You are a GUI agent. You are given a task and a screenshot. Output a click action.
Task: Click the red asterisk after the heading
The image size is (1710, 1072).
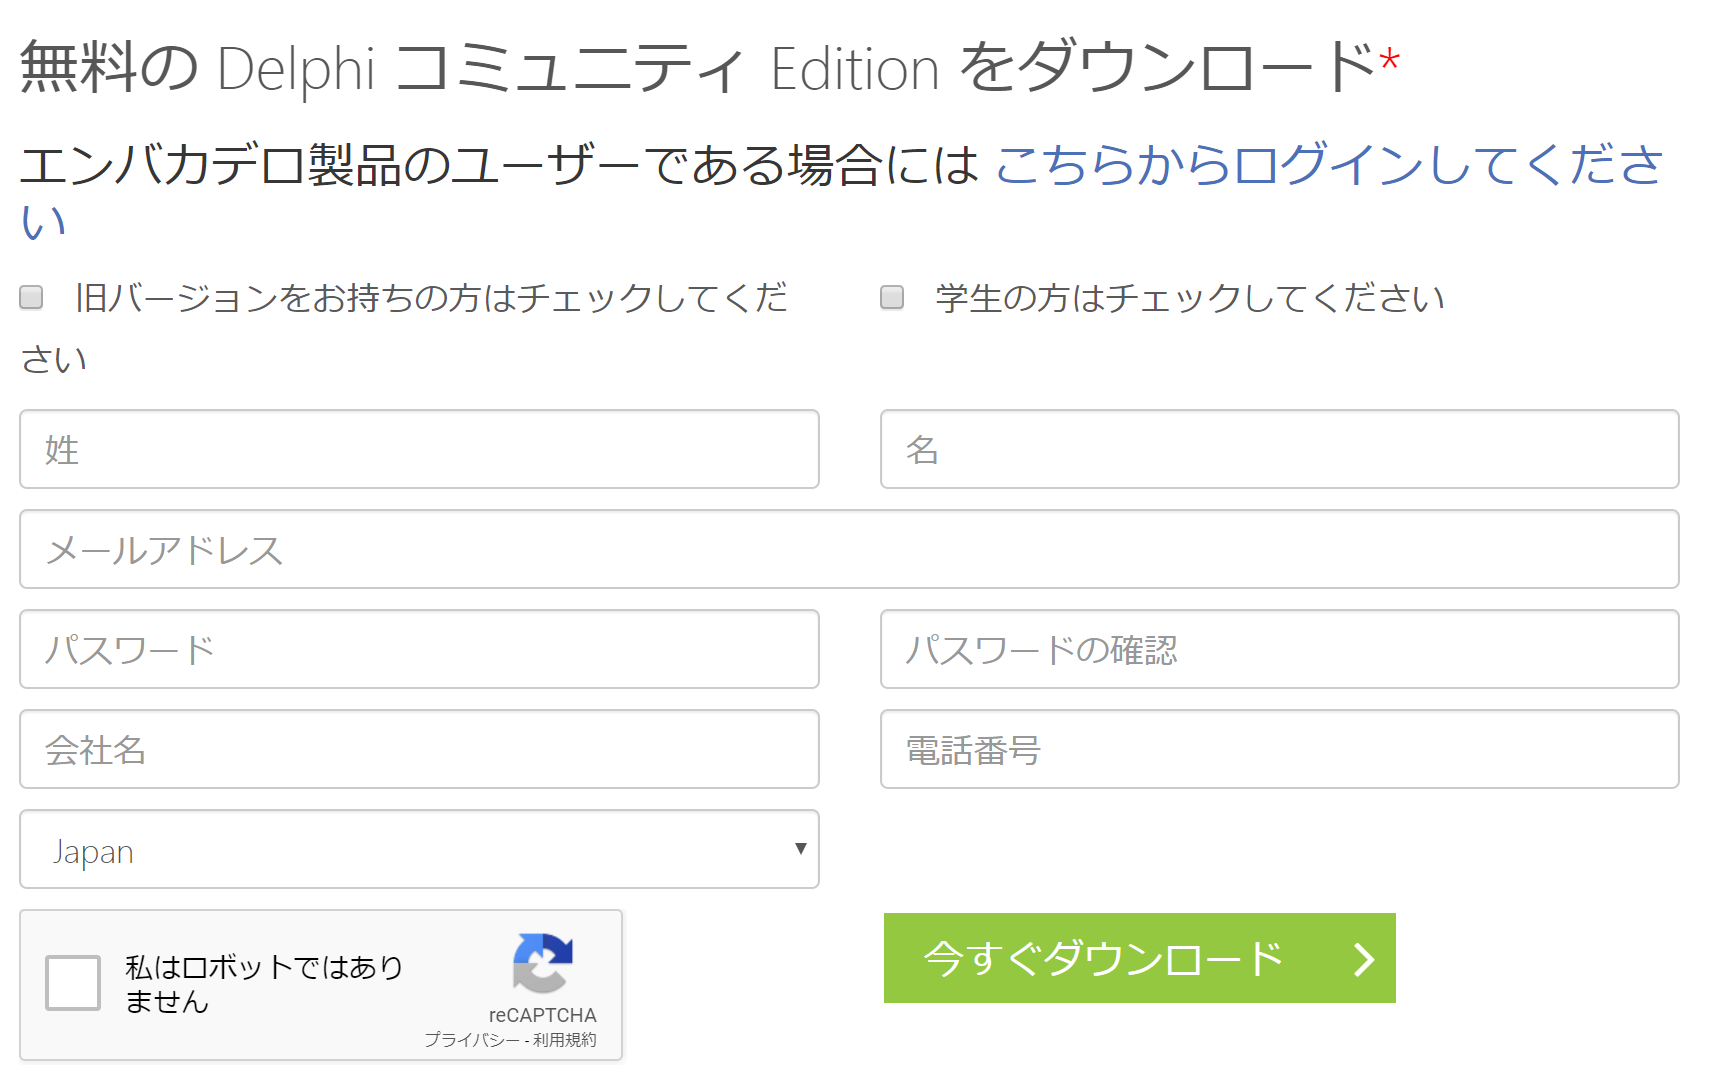[1389, 61]
